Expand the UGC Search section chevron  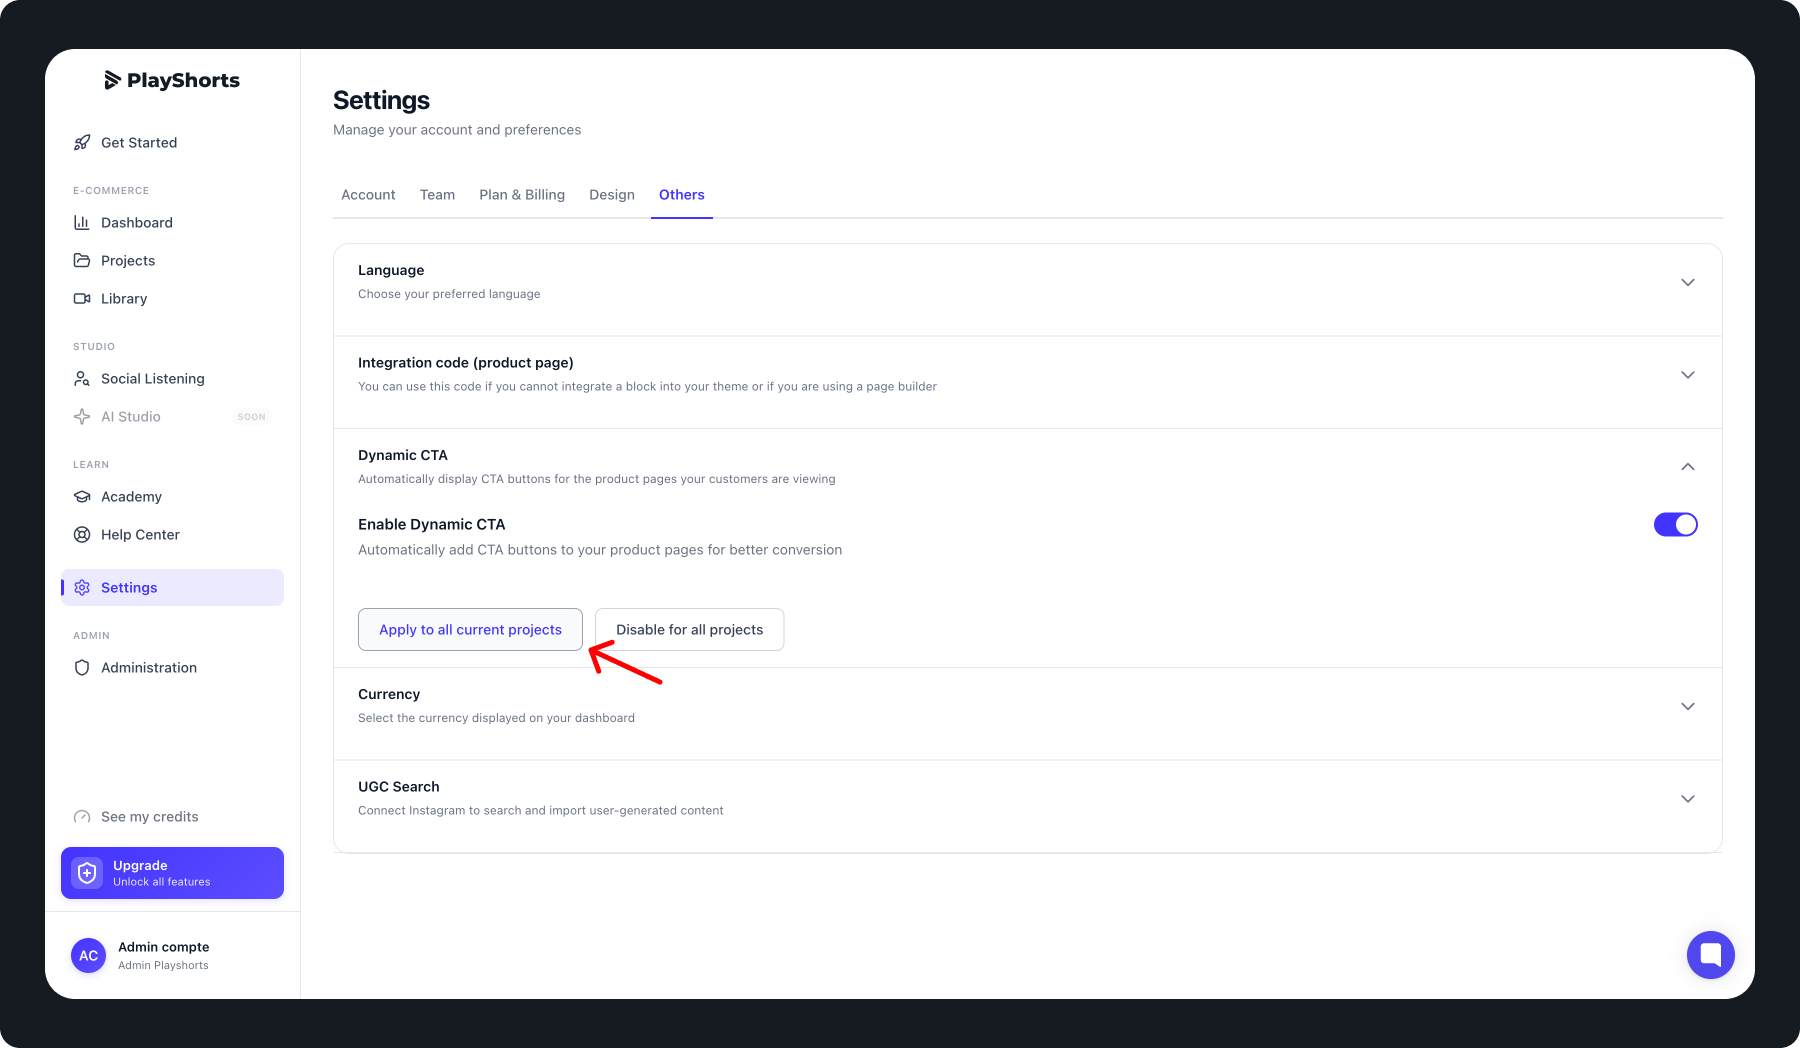[1687, 799]
